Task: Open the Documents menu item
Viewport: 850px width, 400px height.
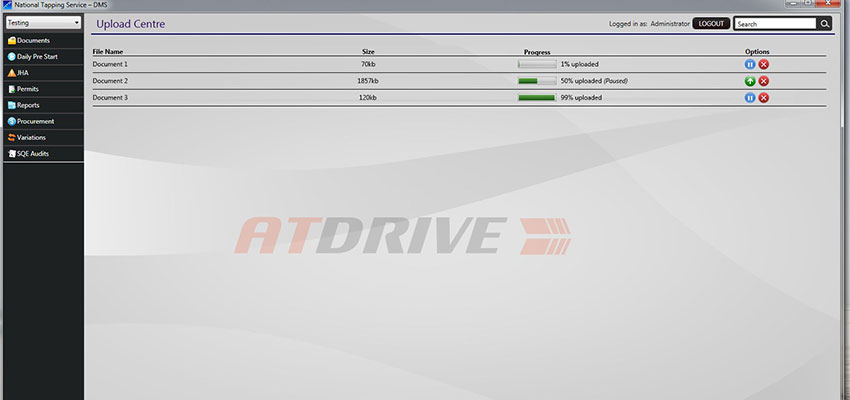Action: pyautogui.click(x=43, y=41)
